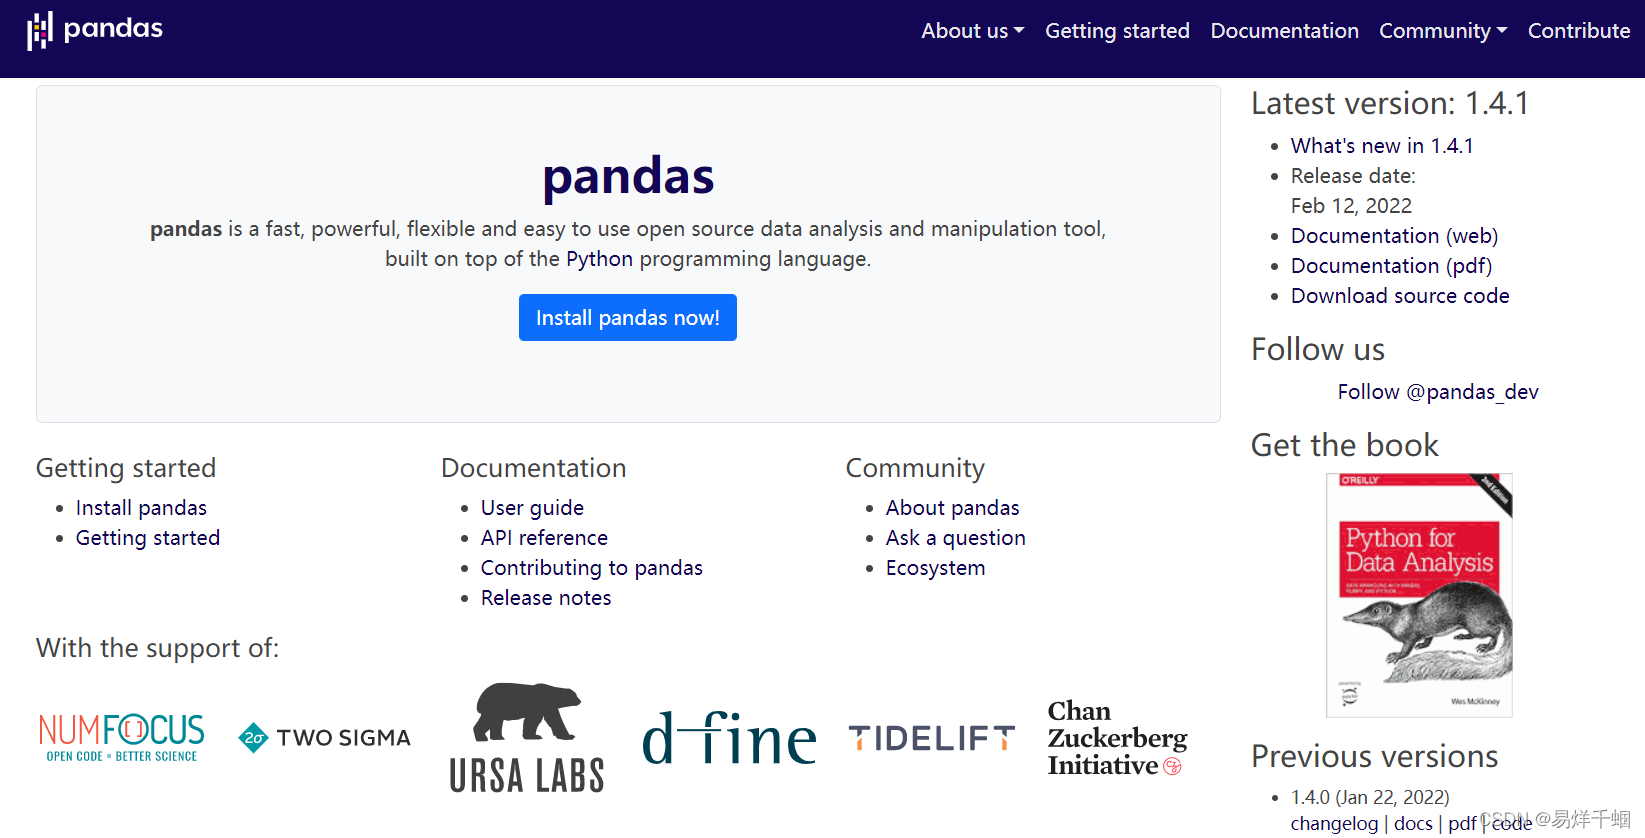Expand the About us dropdown menu
This screenshot has height=838, width=1645.
tap(972, 31)
